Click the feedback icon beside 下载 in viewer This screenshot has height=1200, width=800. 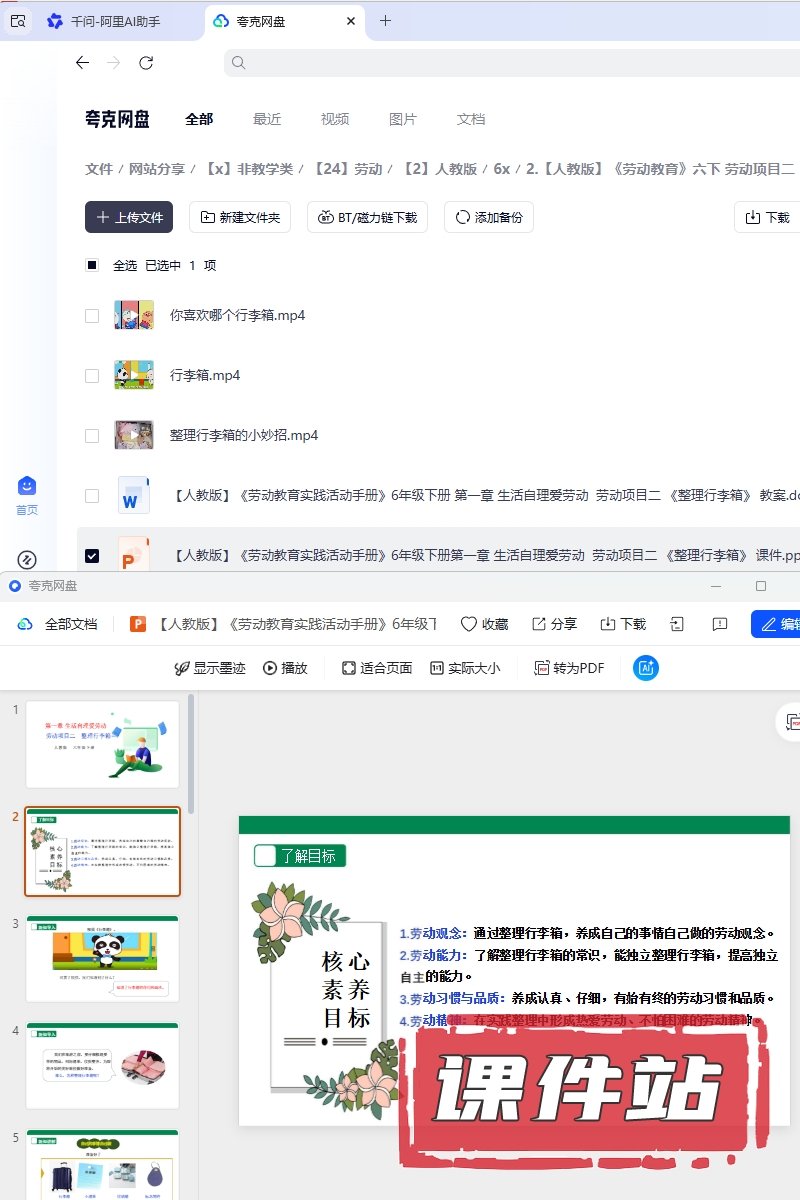(x=719, y=624)
